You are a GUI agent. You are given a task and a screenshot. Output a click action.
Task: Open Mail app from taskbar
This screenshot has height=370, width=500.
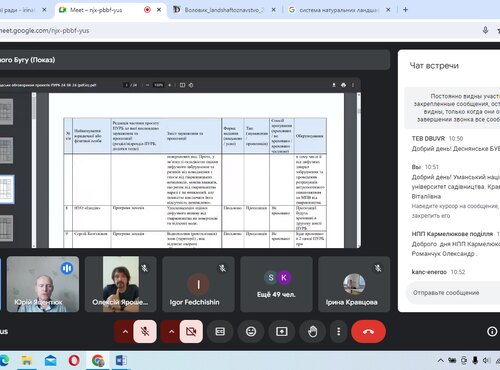(50, 360)
